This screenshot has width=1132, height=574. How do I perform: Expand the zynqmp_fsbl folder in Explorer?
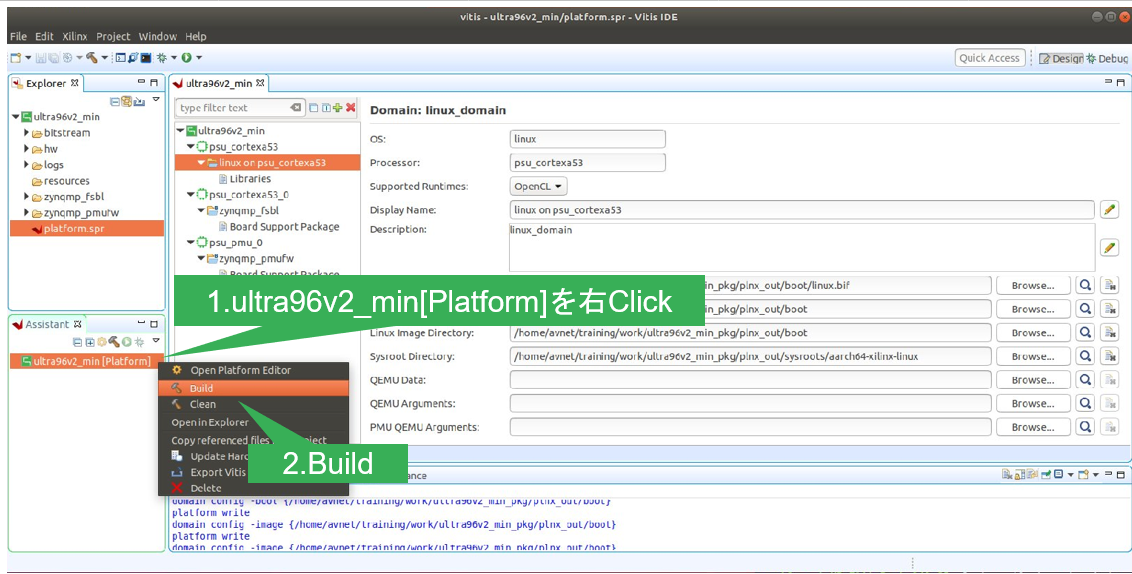pos(27,196)
